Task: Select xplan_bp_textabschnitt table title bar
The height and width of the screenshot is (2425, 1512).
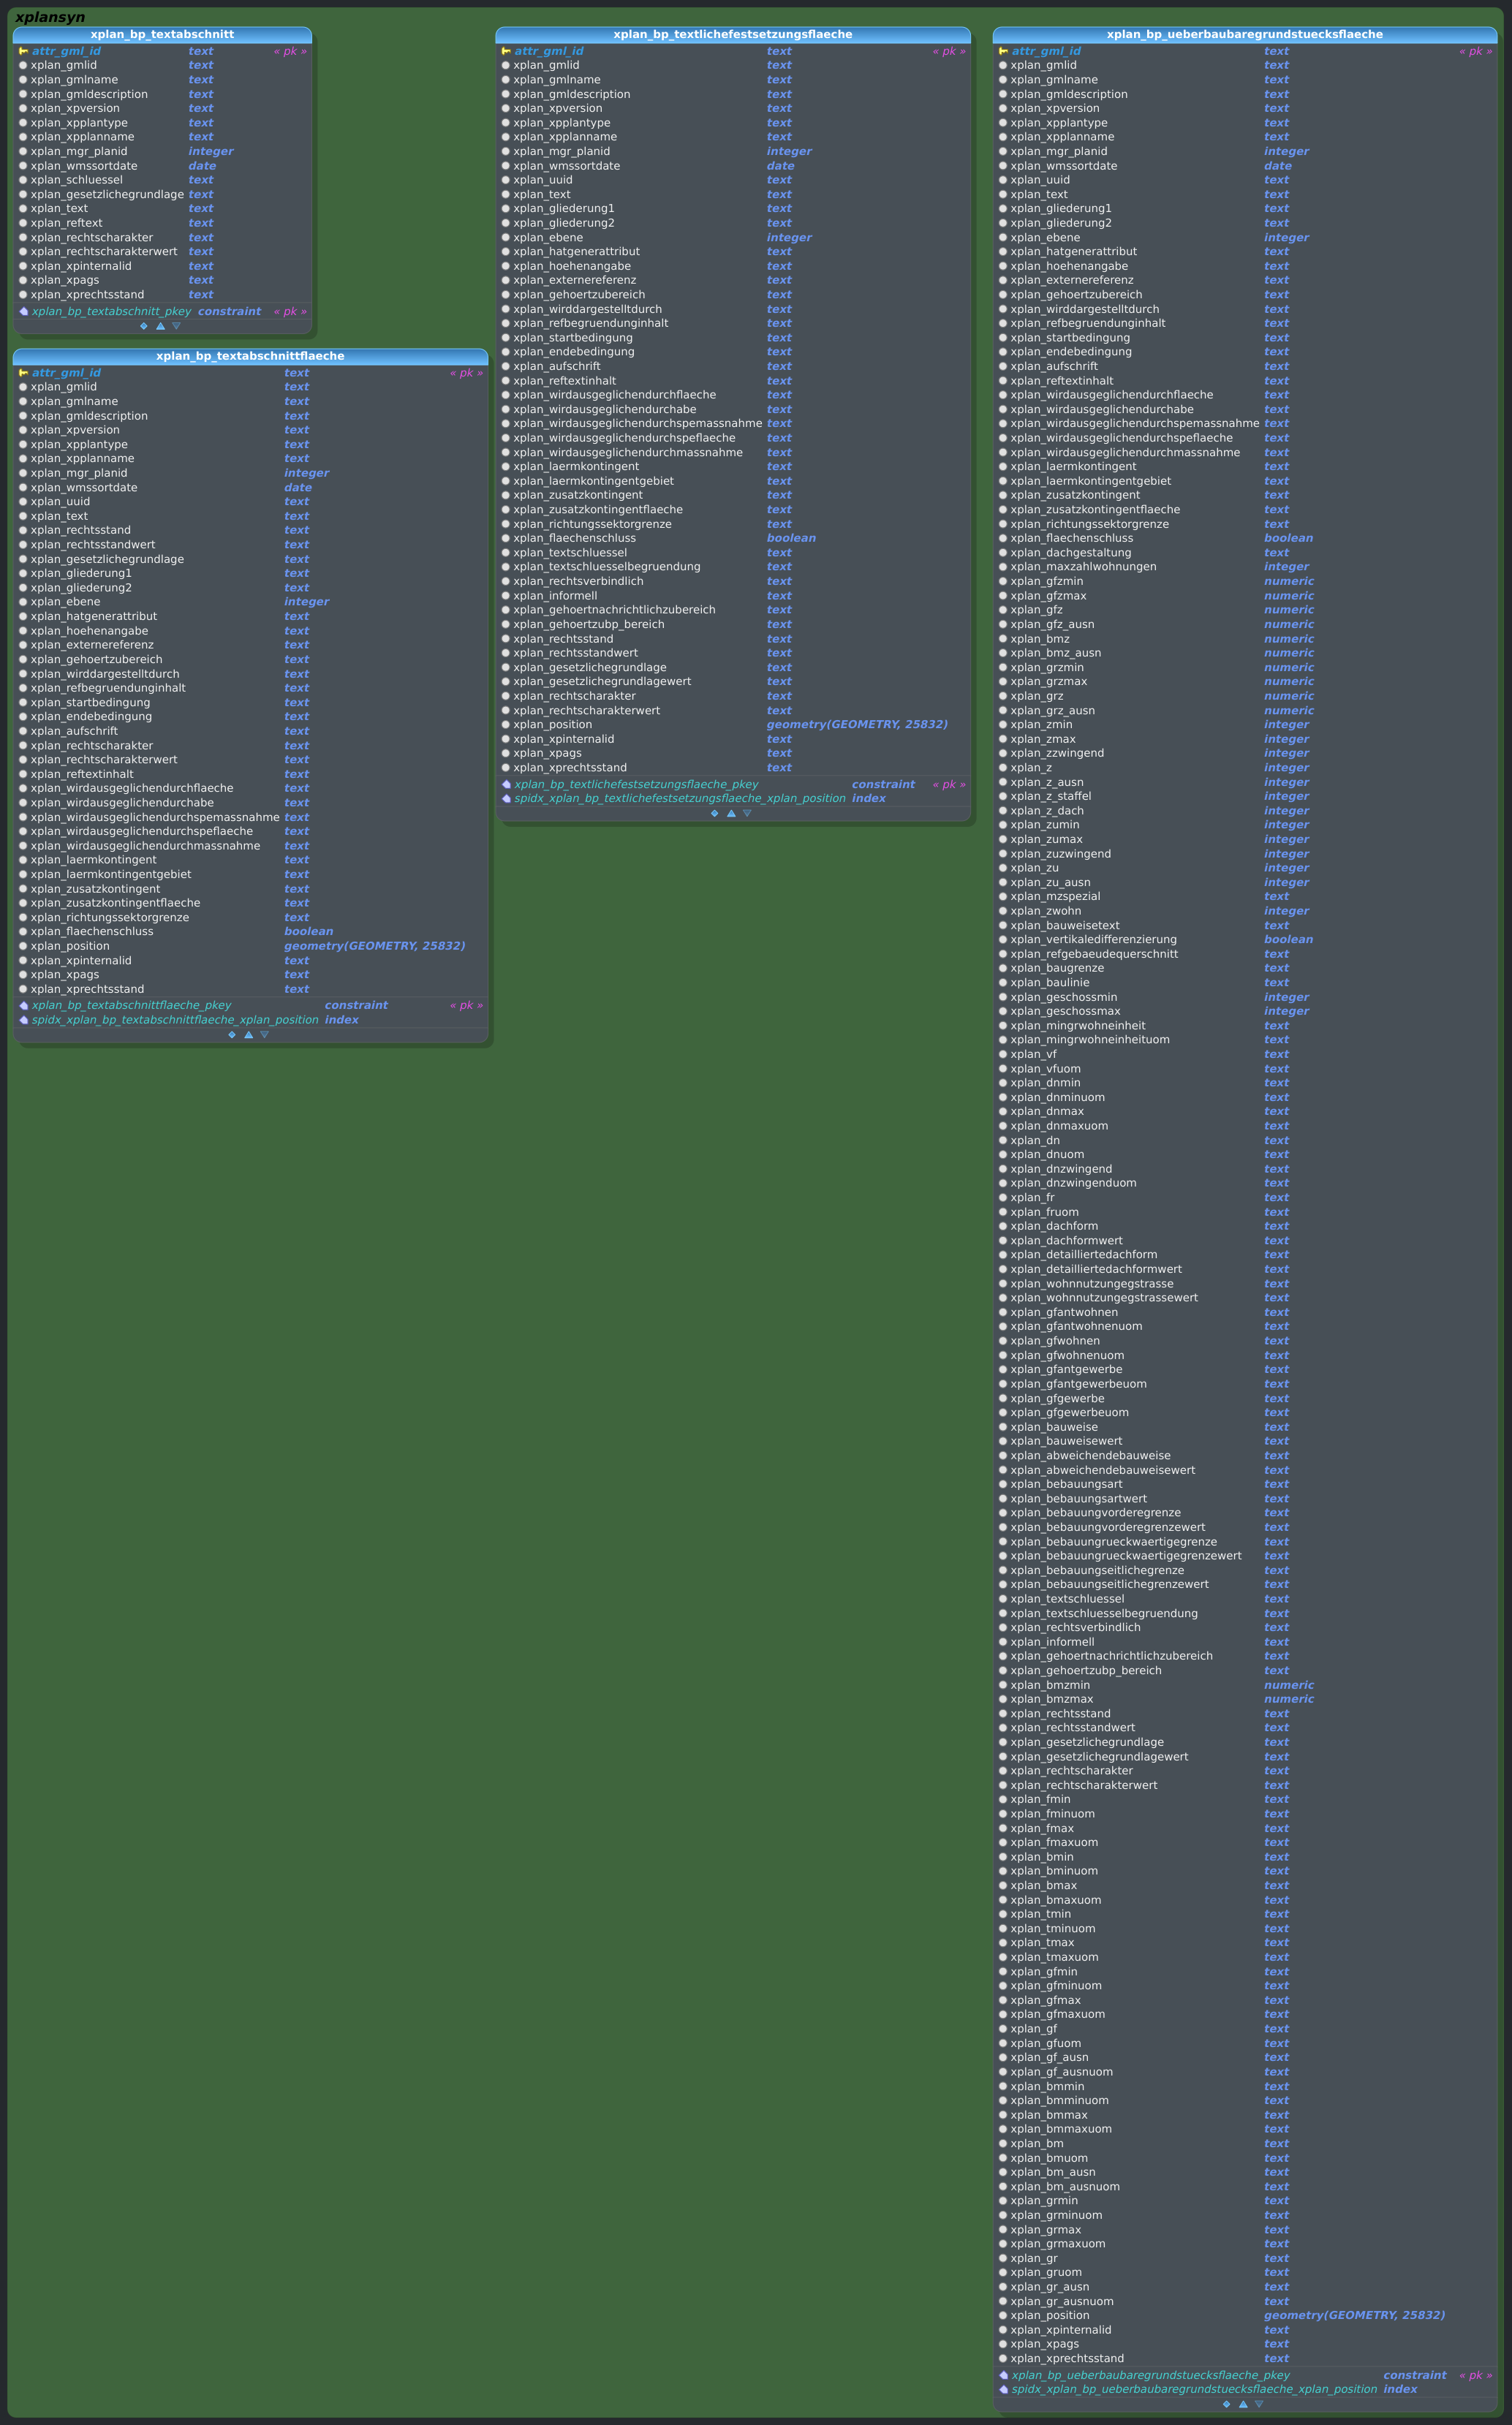Action: pos(162,34)
